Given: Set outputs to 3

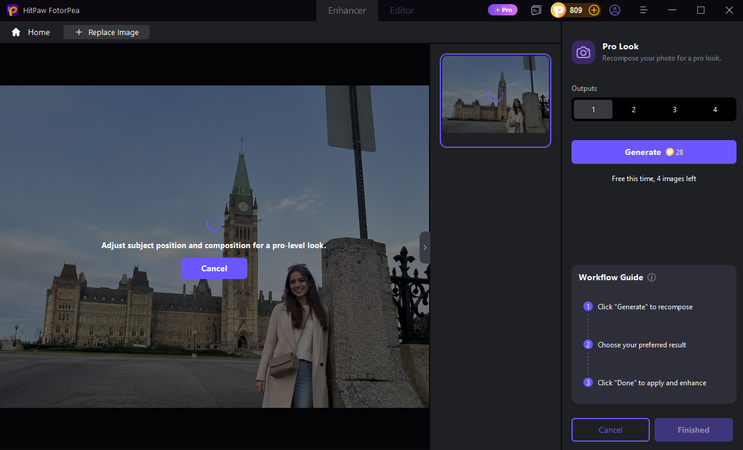Looking at the screenshot, I should pyautogui.click(x=674, y=109).
